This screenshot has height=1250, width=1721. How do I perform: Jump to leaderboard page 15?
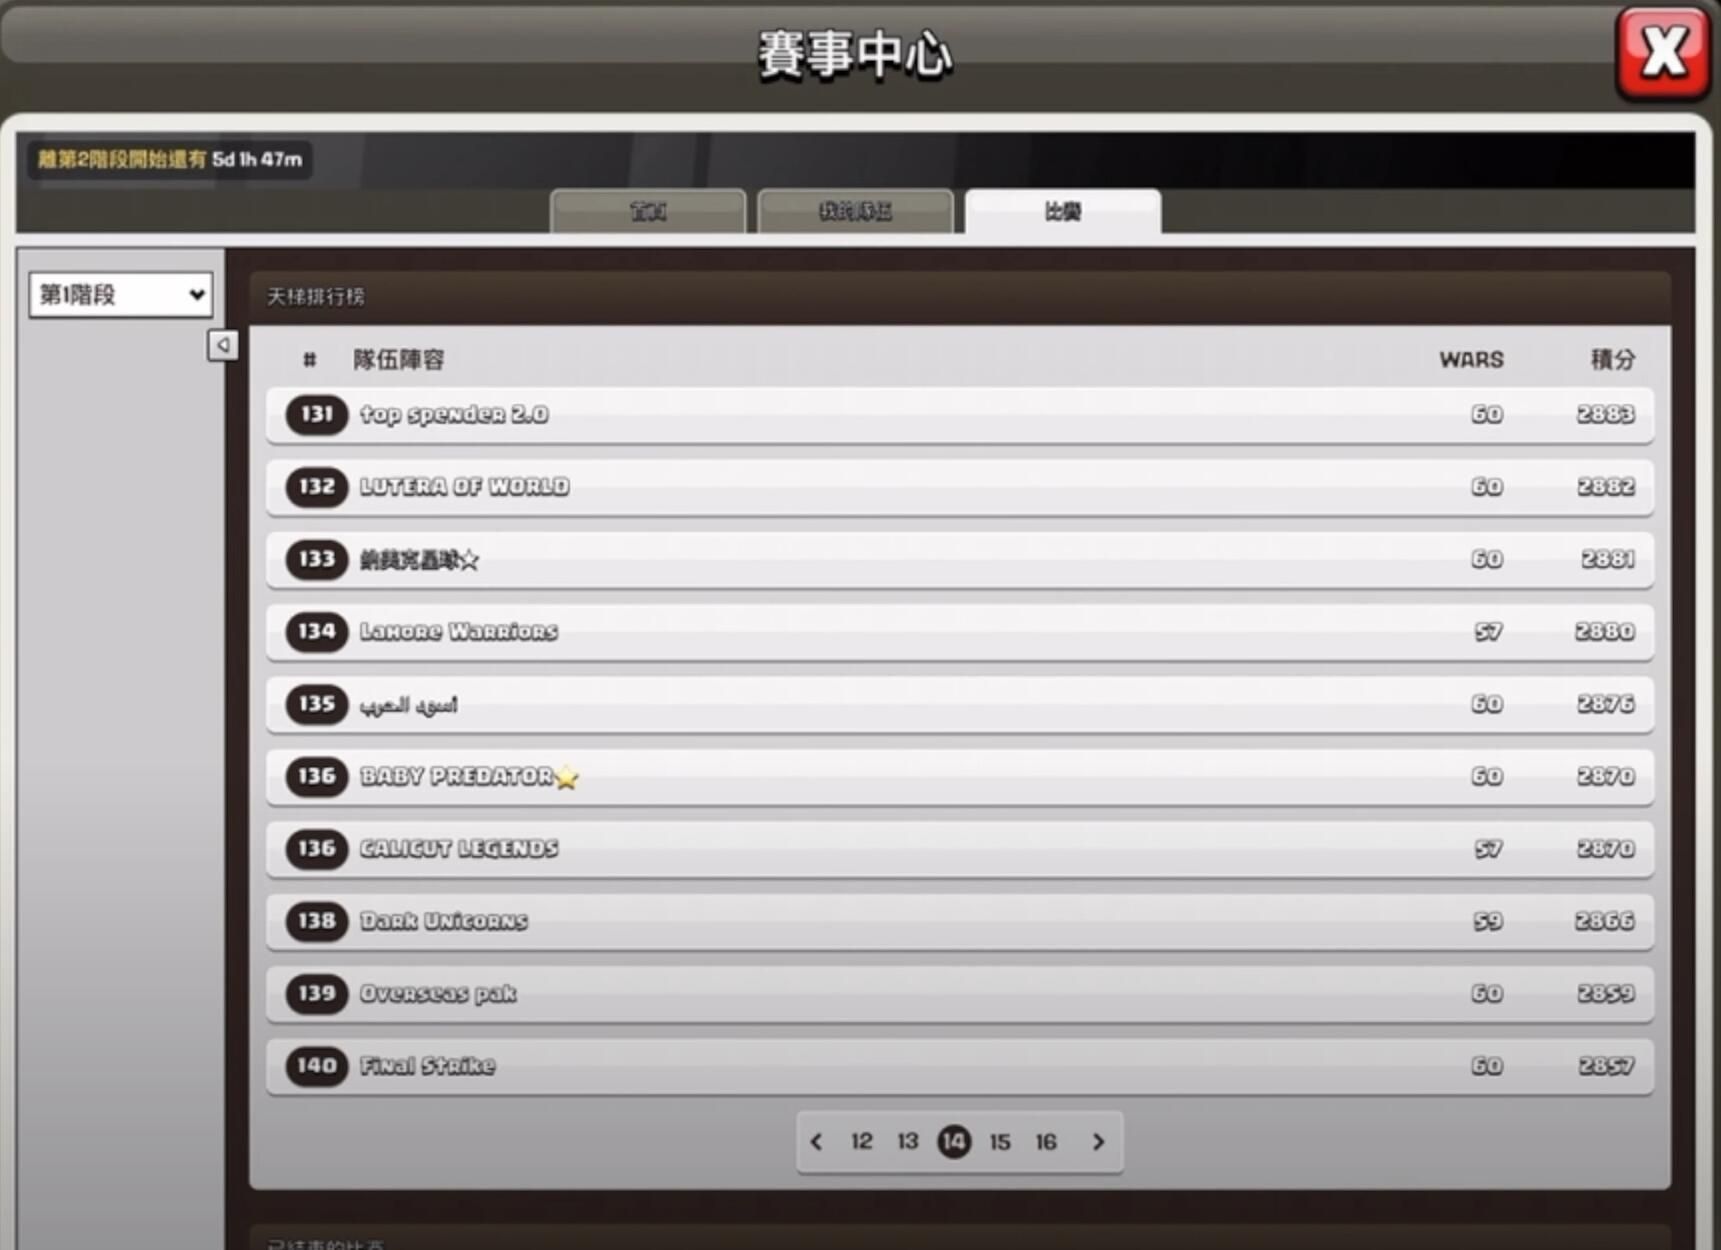pyautogui.click(x=1000, y=1141)
